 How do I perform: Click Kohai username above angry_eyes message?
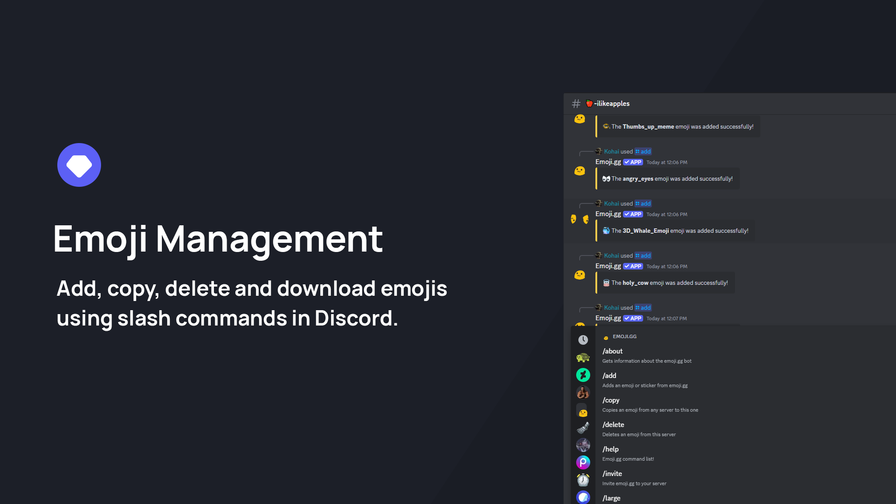click(x=611, y=151)
